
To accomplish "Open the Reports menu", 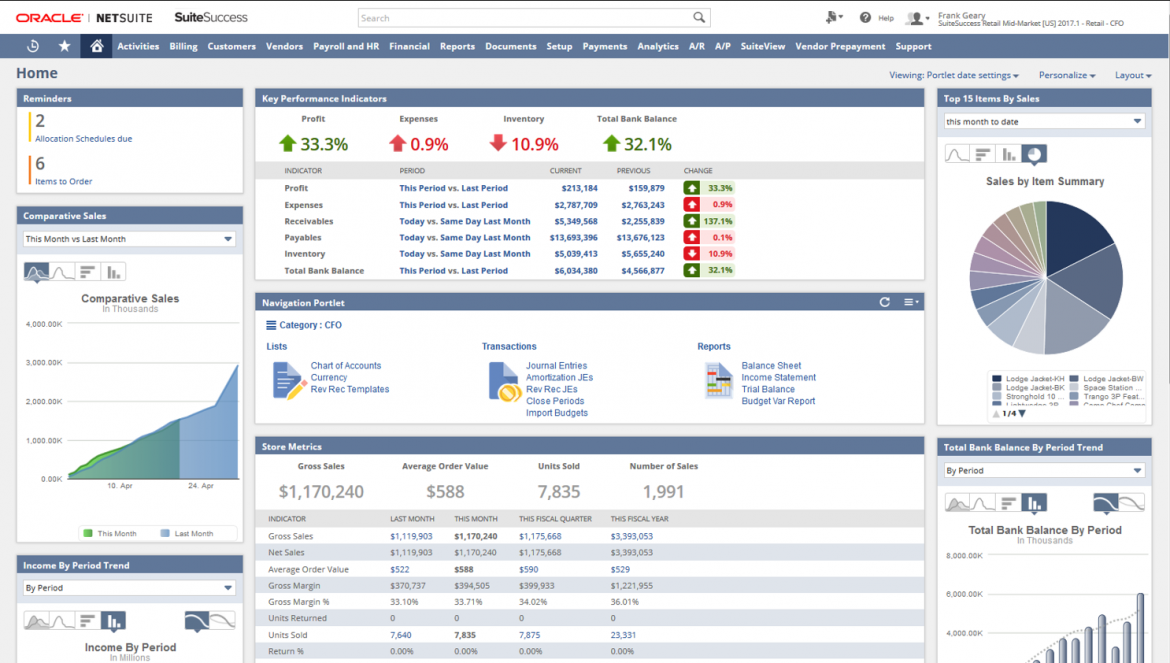I will (457, 45).
